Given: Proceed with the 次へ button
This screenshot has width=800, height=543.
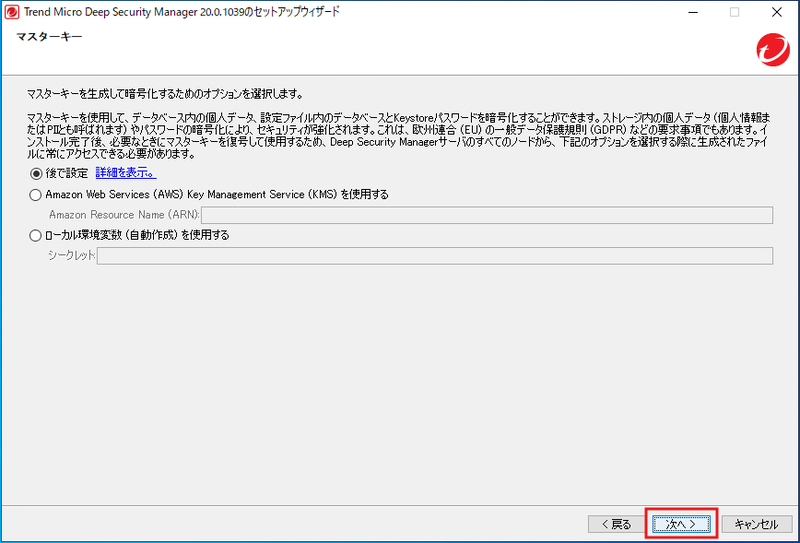Looking at the screenshot, I should [681, 524].
